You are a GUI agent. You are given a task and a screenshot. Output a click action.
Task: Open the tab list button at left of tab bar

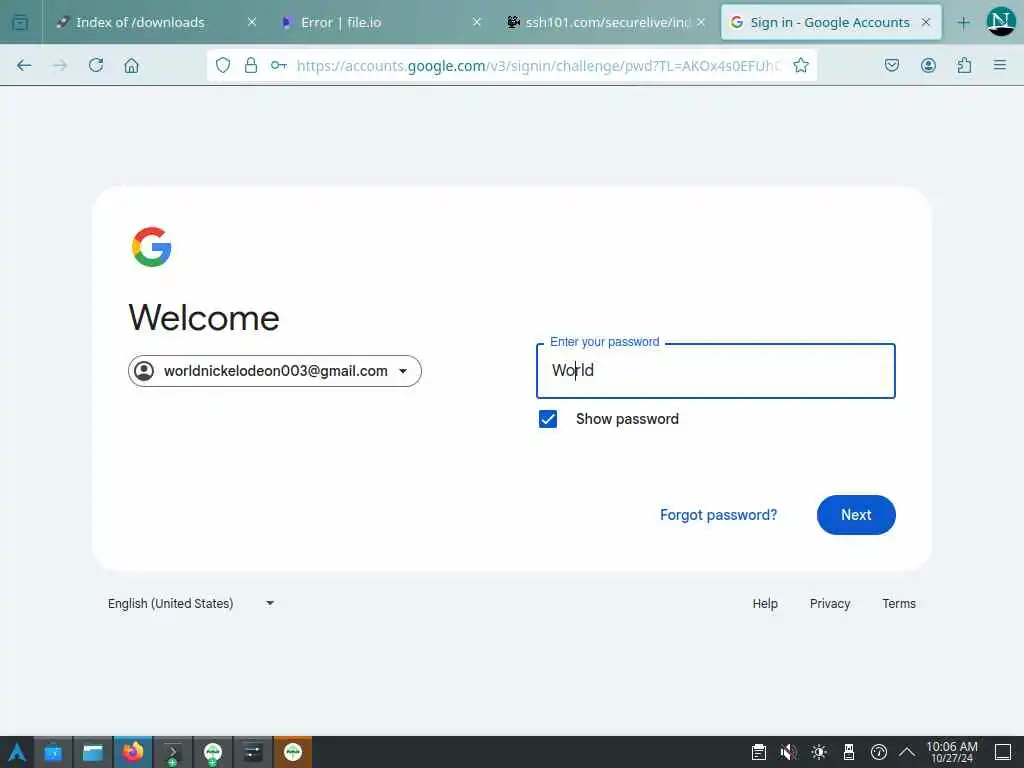click(20, 23)
